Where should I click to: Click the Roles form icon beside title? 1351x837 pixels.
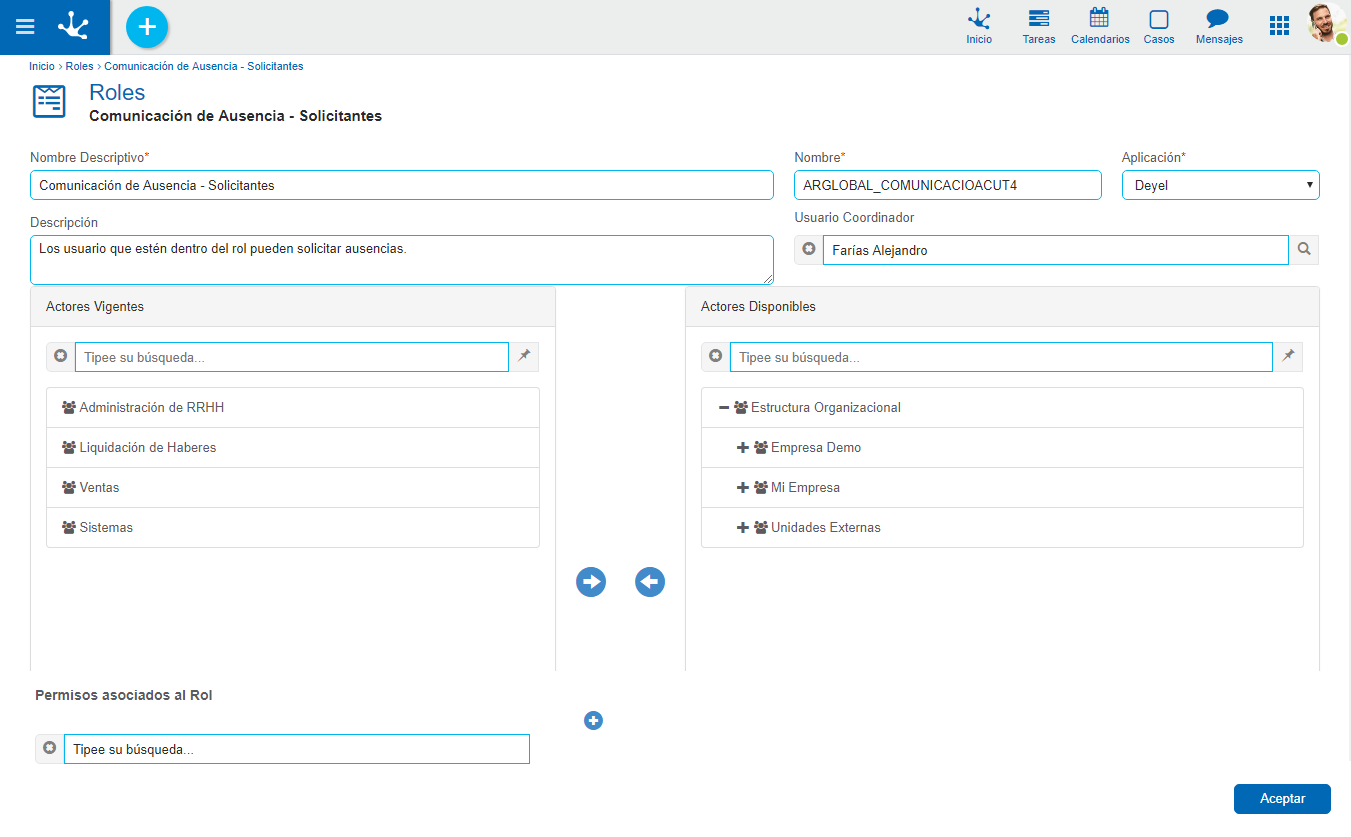(x=49, y=102)
